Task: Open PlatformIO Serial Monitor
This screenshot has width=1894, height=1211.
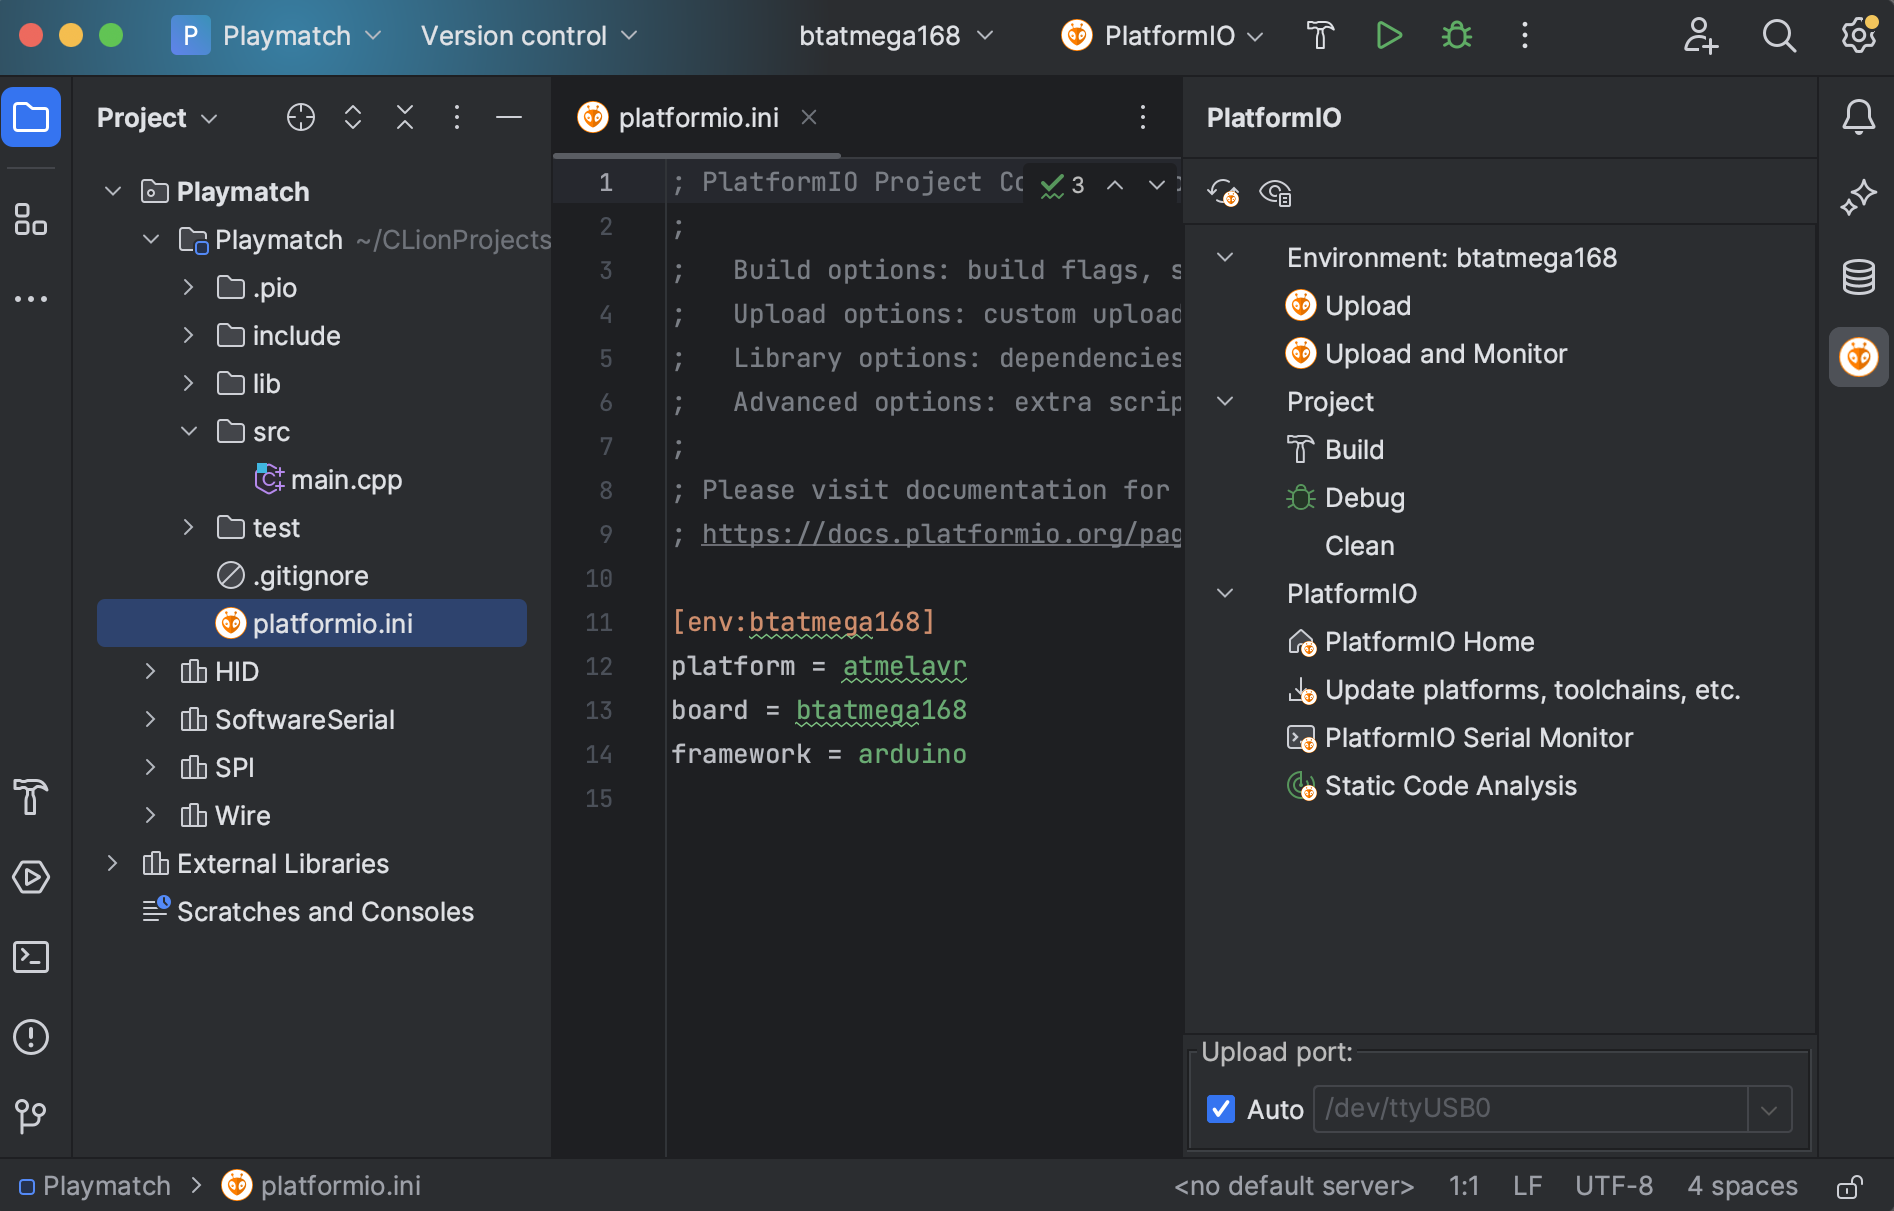Action: 1460,738
